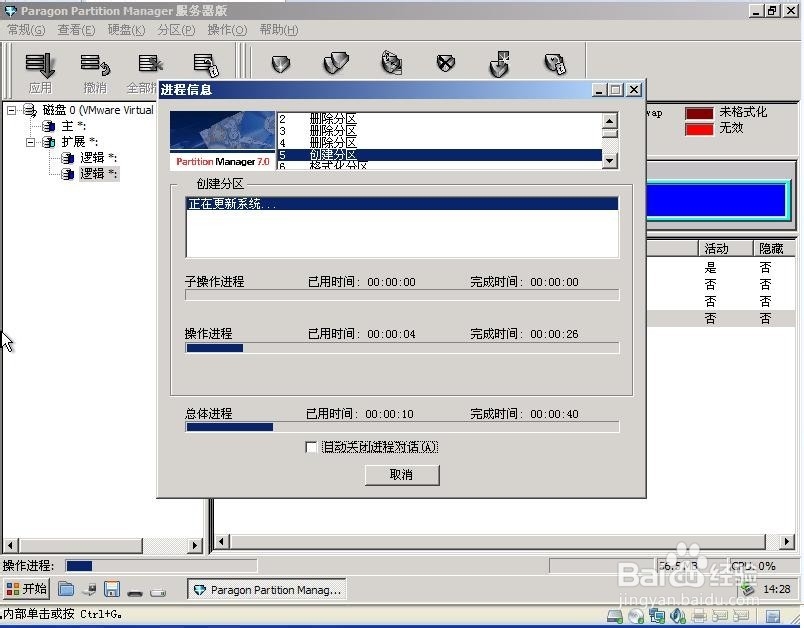Close the 进程信息 dialog
The image size is (804, 628).
click(634, 90)
